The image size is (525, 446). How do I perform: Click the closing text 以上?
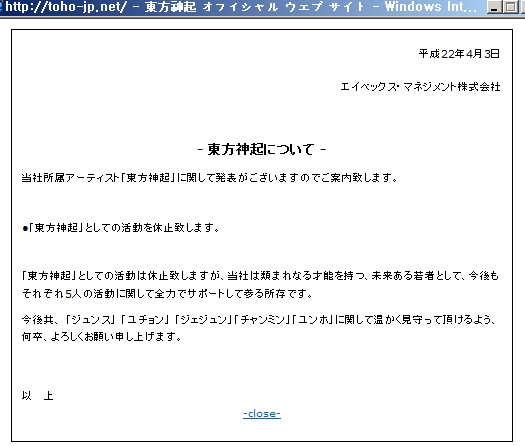pyautogui.click(x=38, y=396)
